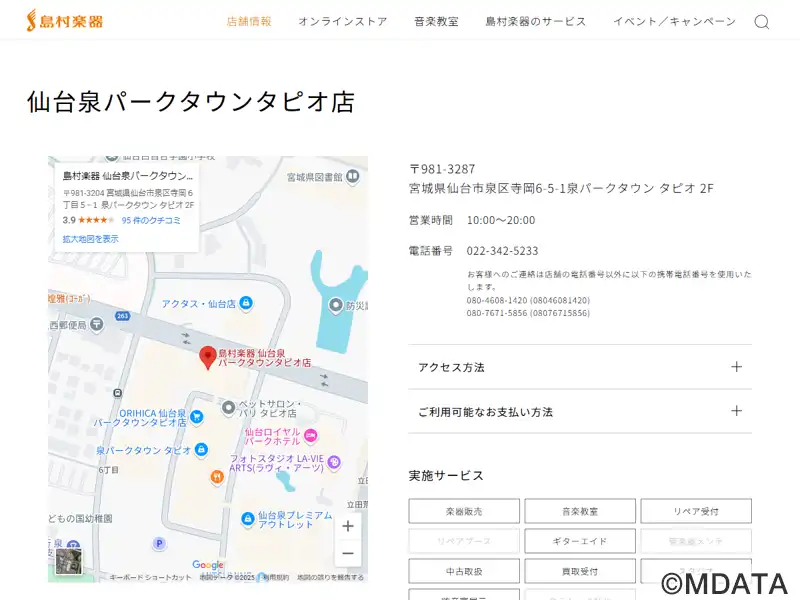The height and width of the screenshot is (600, 800).
Task: Open the 95 件のクチコミ reviews link
Action: pyautogui.click(x=151, y=220)
